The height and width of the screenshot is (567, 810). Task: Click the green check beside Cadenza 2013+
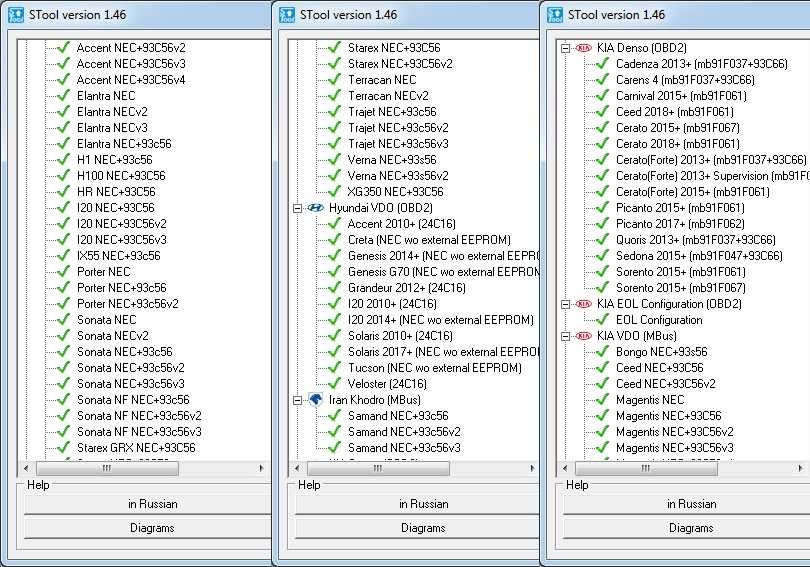(602, 64)
